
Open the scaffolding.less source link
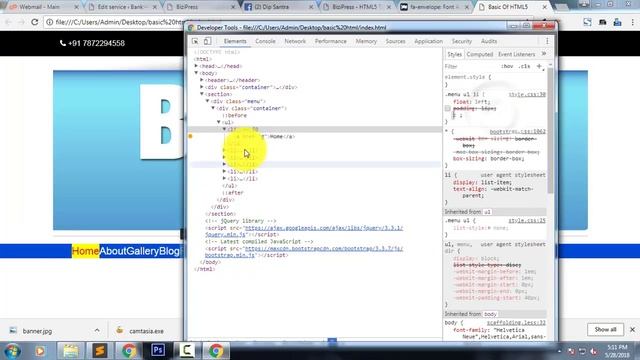point(516,322)
